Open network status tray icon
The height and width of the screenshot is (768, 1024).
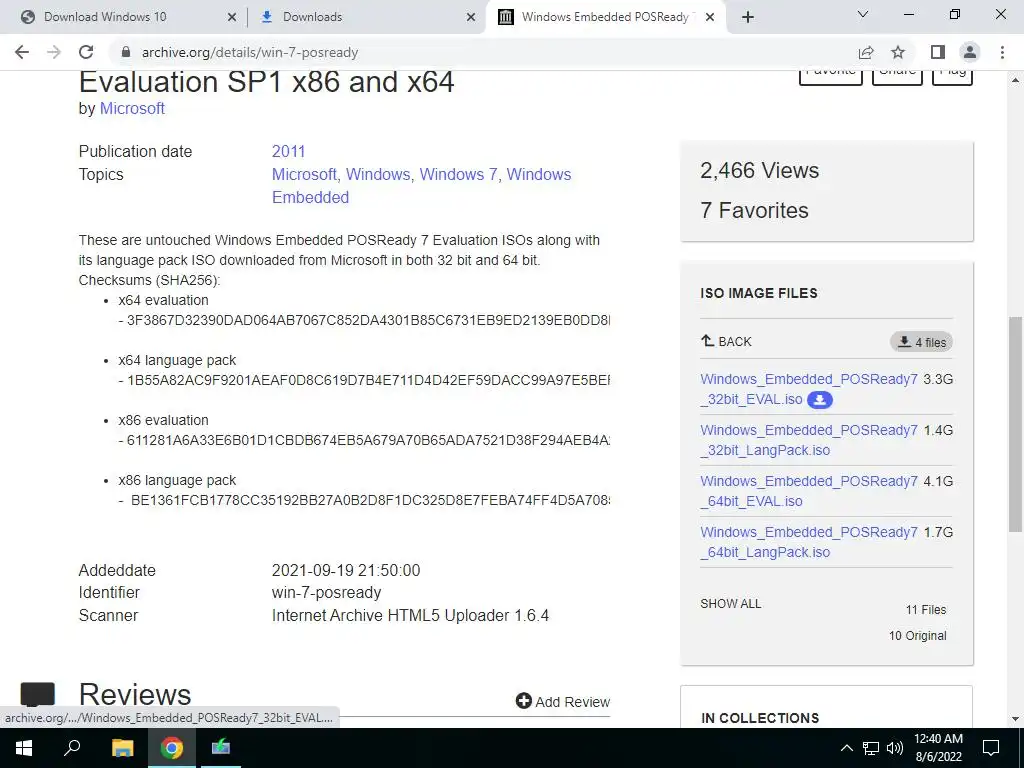(x=871, y=748)
